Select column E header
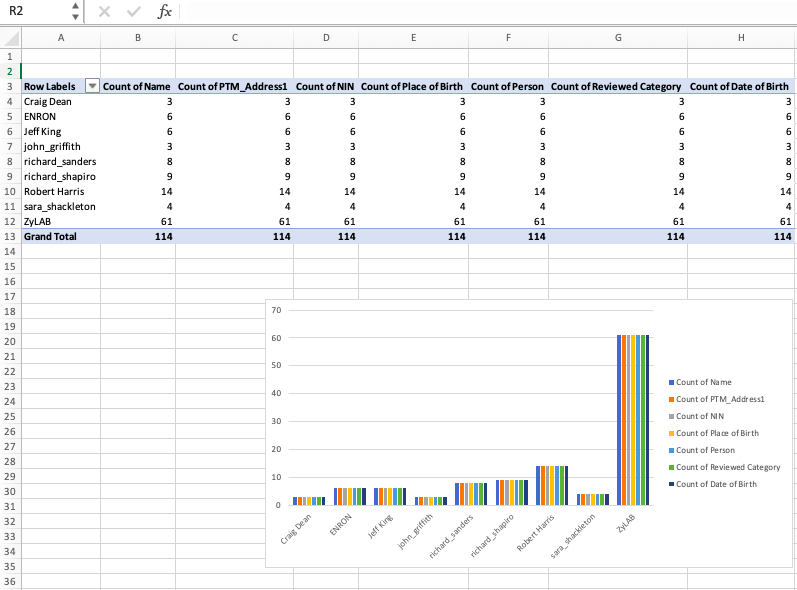This screenshot has height=590, width=797. click(x=413, y=38)
